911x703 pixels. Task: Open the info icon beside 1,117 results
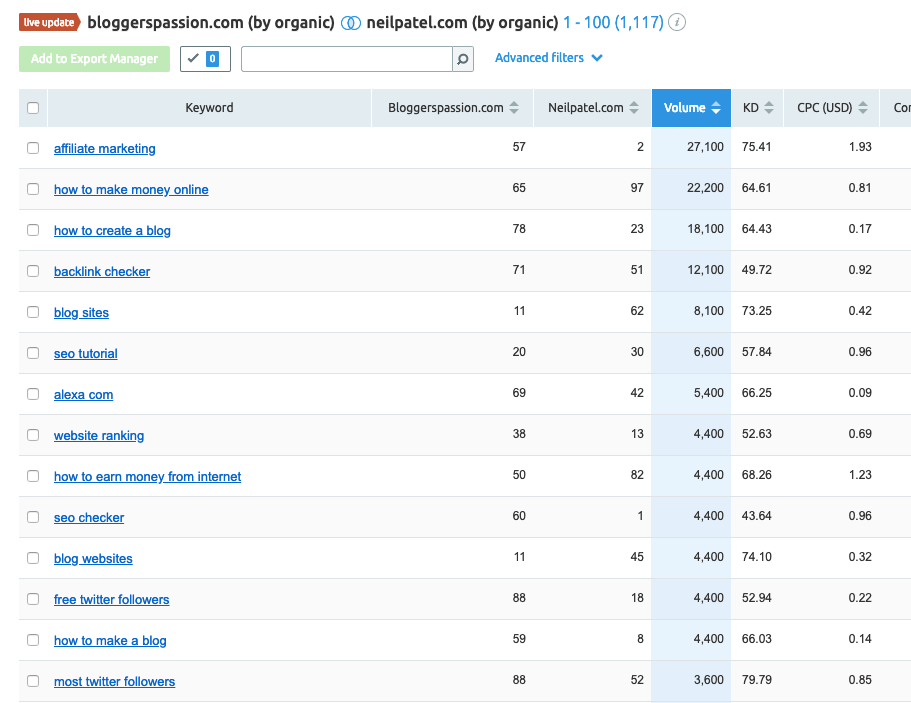coord(677,23)
